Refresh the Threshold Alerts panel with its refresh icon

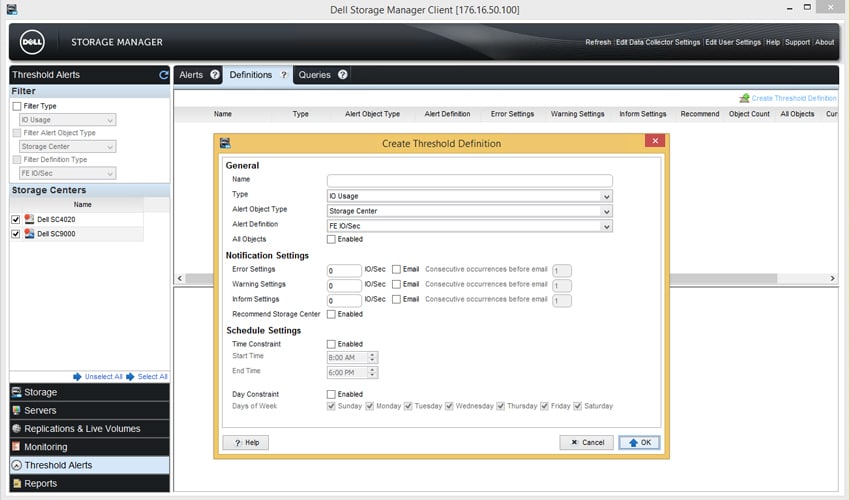163,75
